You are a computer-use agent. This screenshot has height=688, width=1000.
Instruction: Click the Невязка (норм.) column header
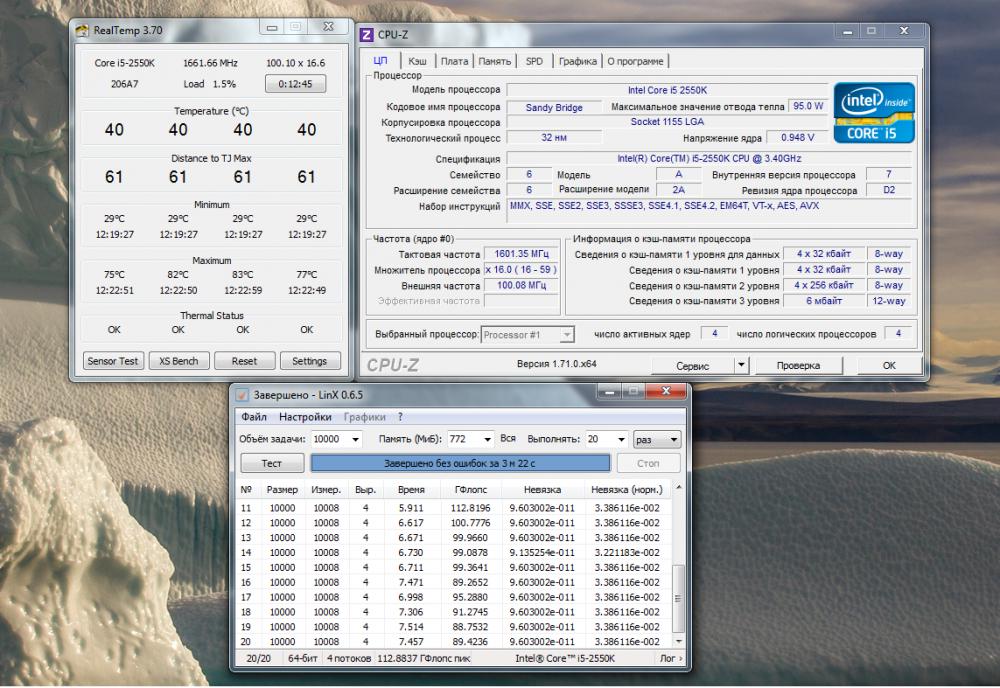click(627, 490)
